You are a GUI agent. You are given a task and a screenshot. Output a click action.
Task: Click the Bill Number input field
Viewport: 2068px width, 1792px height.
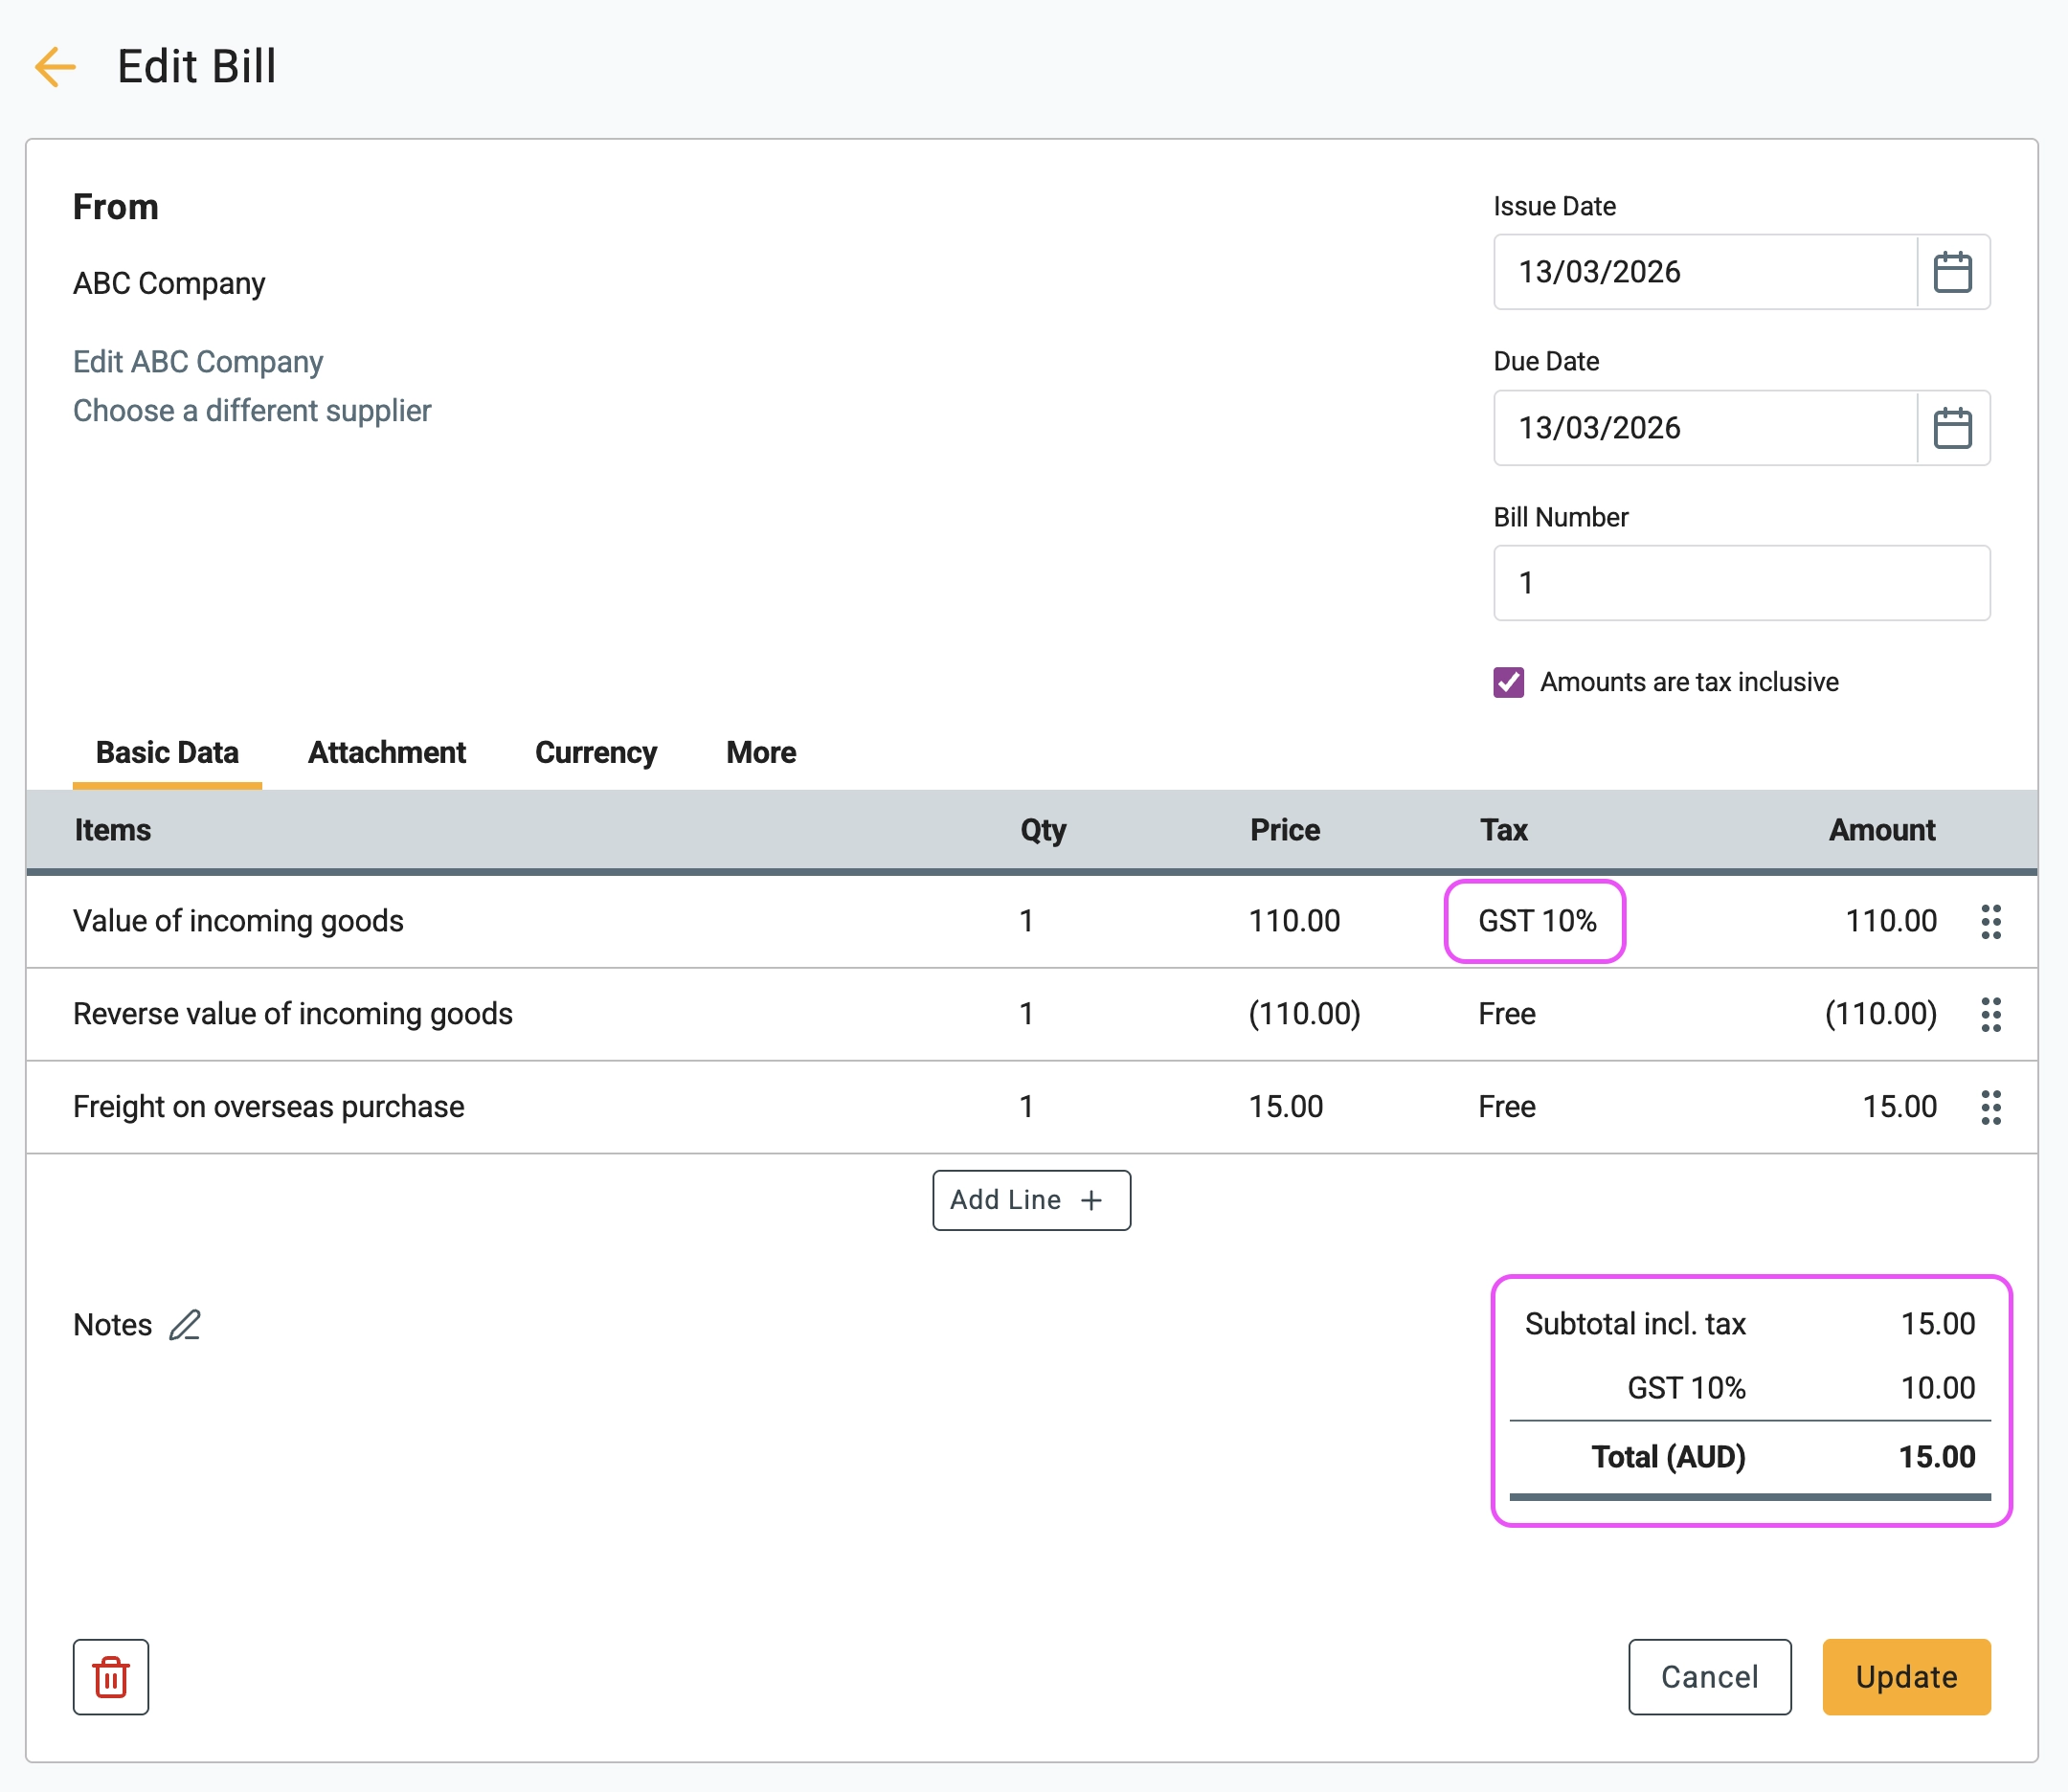pyautogui.click(x=1740, y=583)
